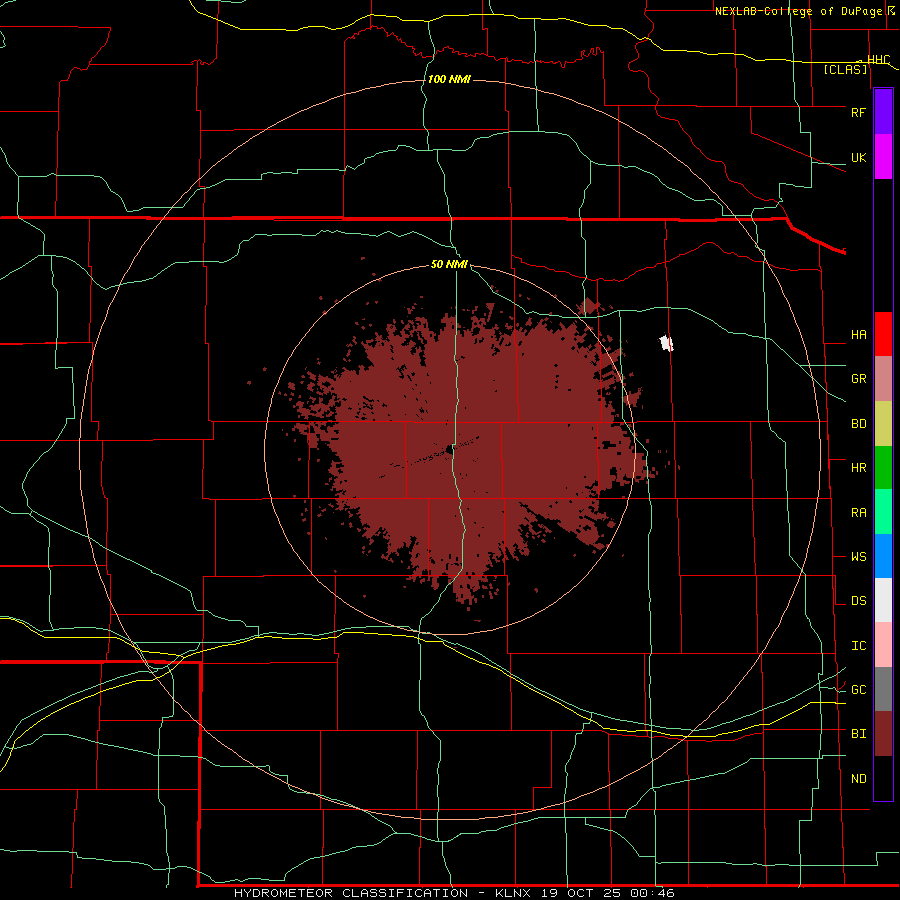Click the magenta UK legend swatch
The image size is (900, 900).
tap(883, 157)
